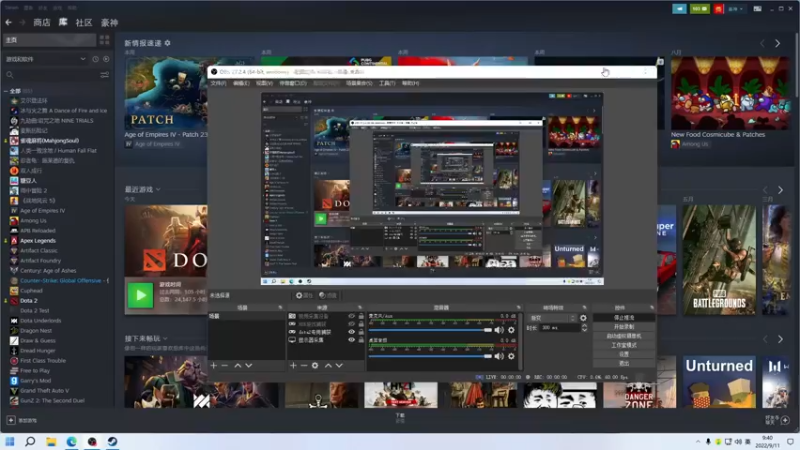800x450 pixels.
Task: Open the desktop audio settings gear
Action: point(511,356)
